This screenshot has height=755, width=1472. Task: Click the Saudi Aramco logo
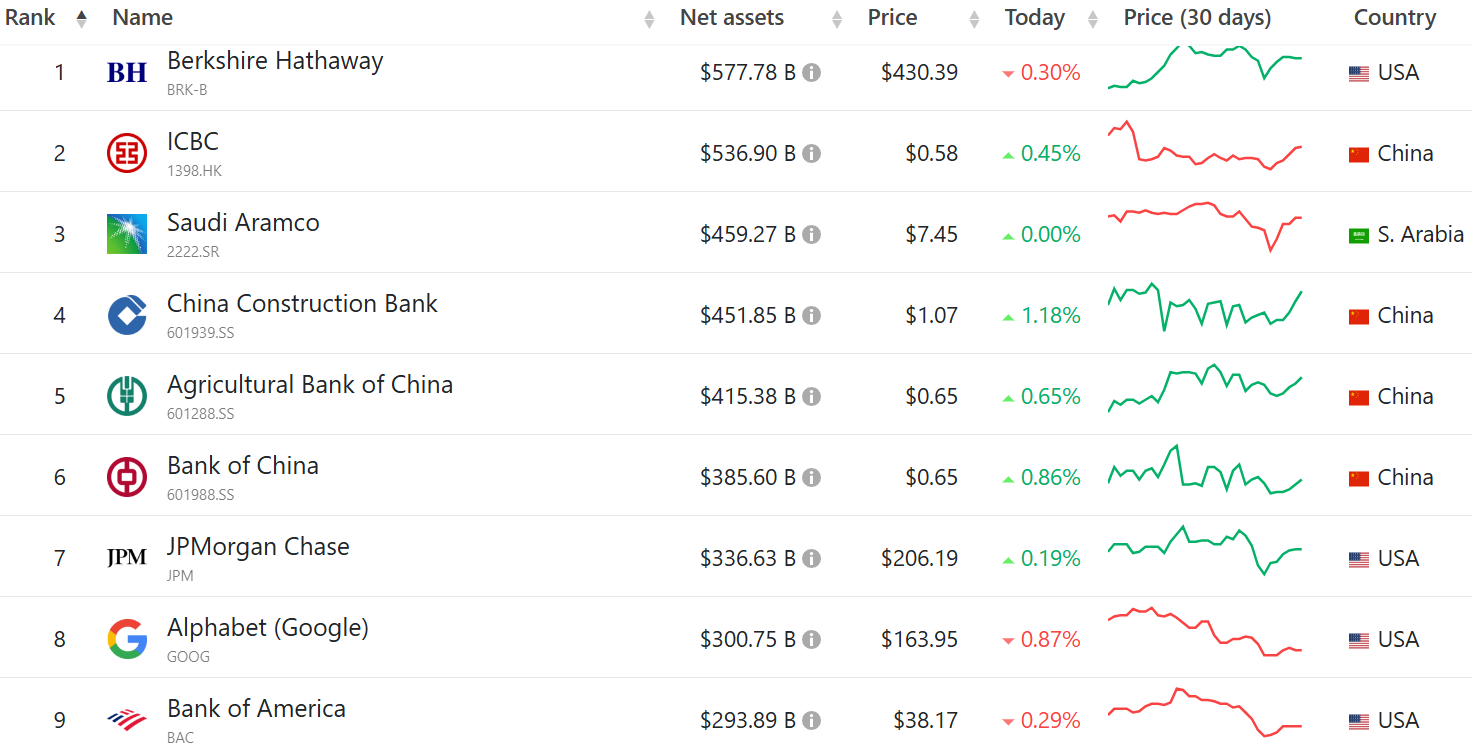(127, 234)
